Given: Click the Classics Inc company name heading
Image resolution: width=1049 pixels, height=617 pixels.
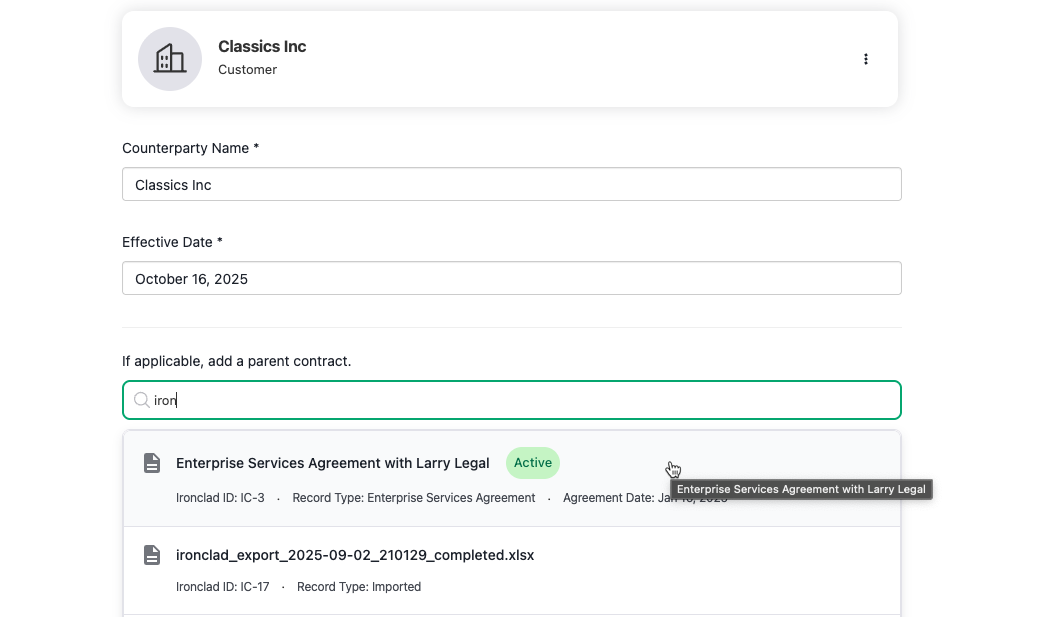Looking at the screenshot, I should point(262,46).
